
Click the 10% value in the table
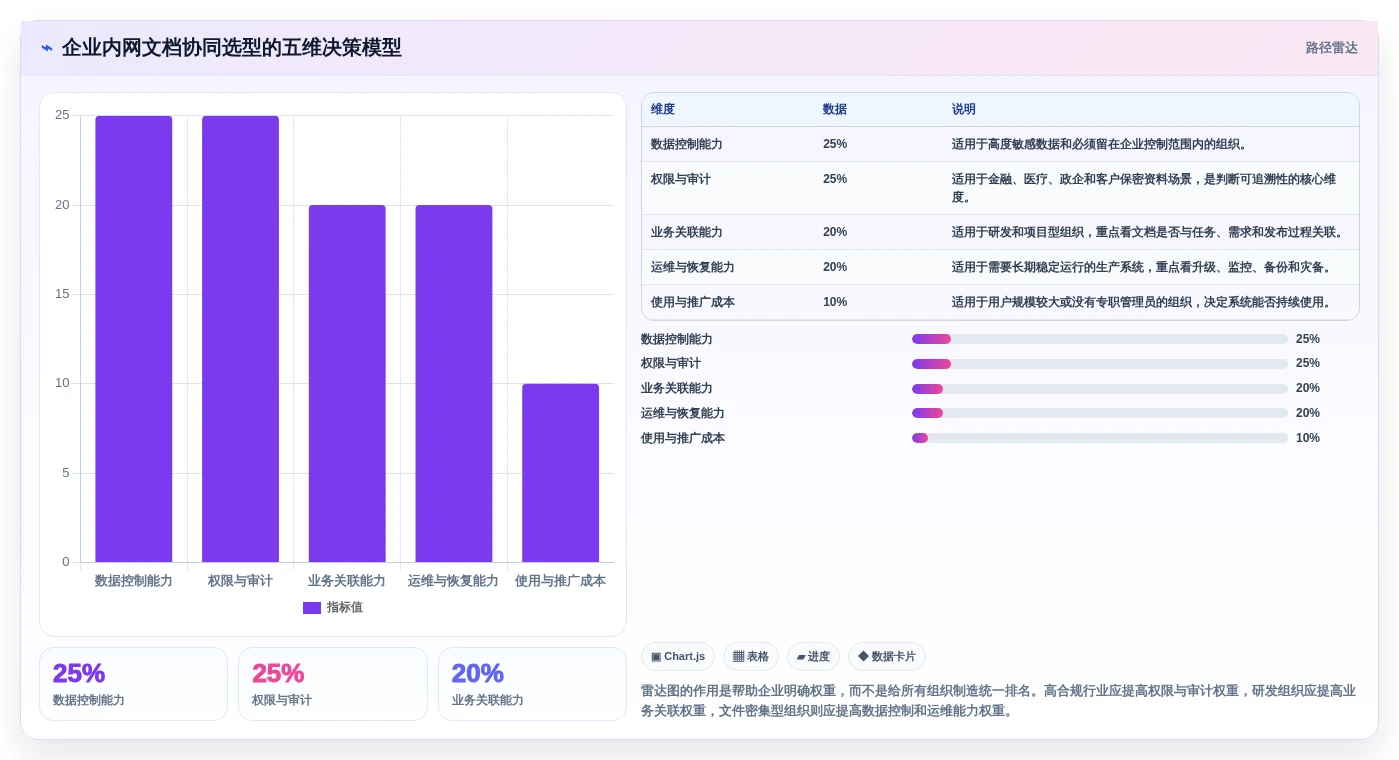[x=835, y=302]
